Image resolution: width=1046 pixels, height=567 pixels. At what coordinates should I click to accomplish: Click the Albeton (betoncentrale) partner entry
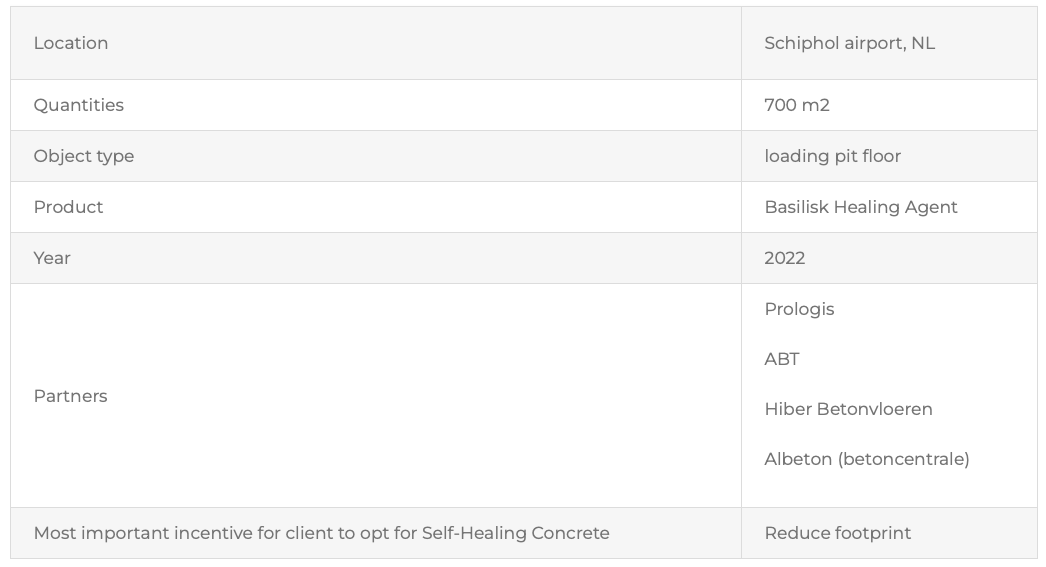[867, 459]
